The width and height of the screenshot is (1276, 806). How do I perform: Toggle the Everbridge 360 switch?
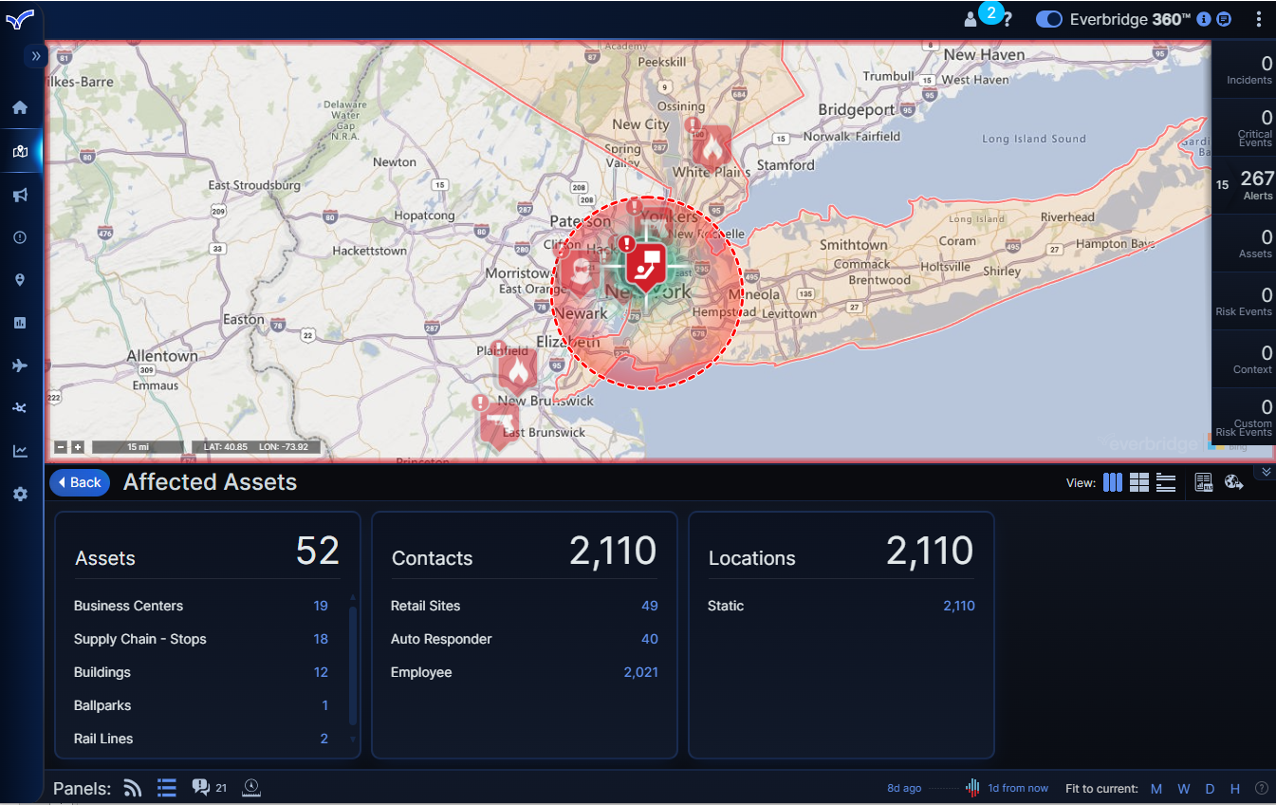[1048, 19]
